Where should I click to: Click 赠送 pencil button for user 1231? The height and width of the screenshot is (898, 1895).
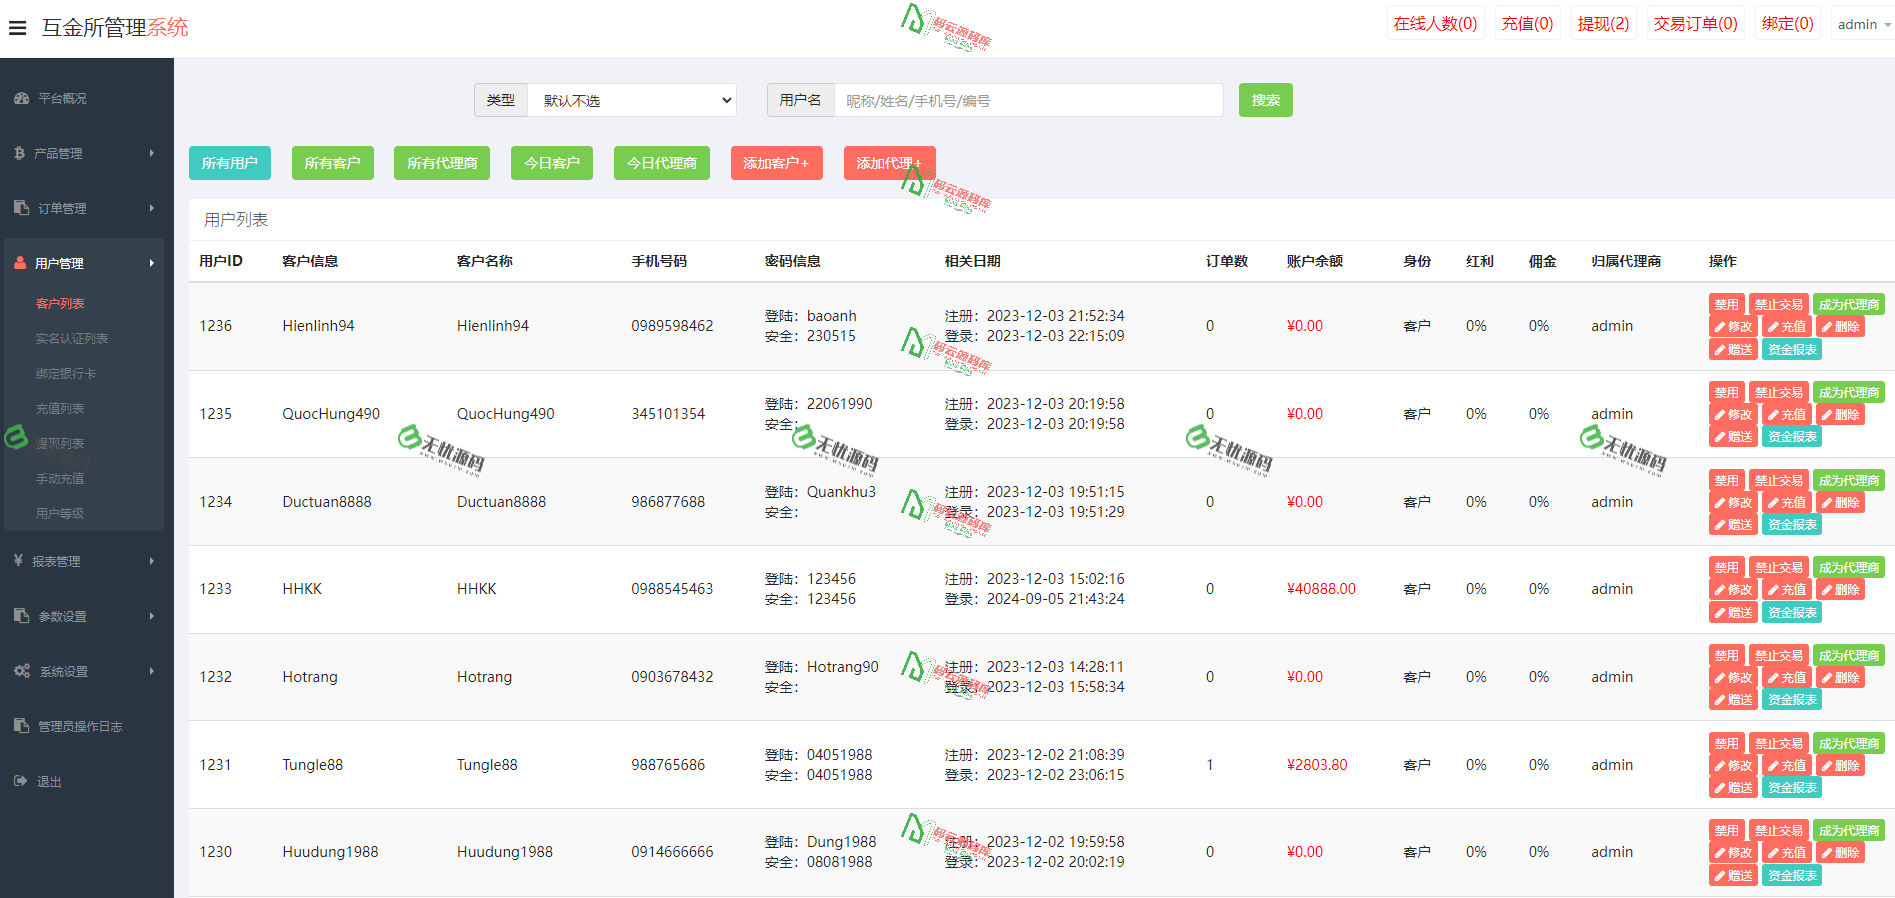tap(1733, 788)
